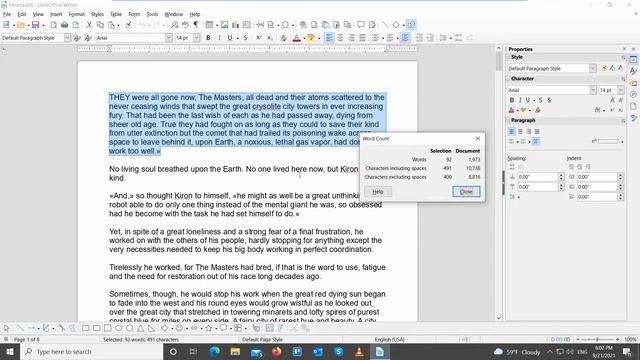The width and height of the screenshot is (640, 360).
Task: Insert an image using the picture icon
Action: point(224,25)
